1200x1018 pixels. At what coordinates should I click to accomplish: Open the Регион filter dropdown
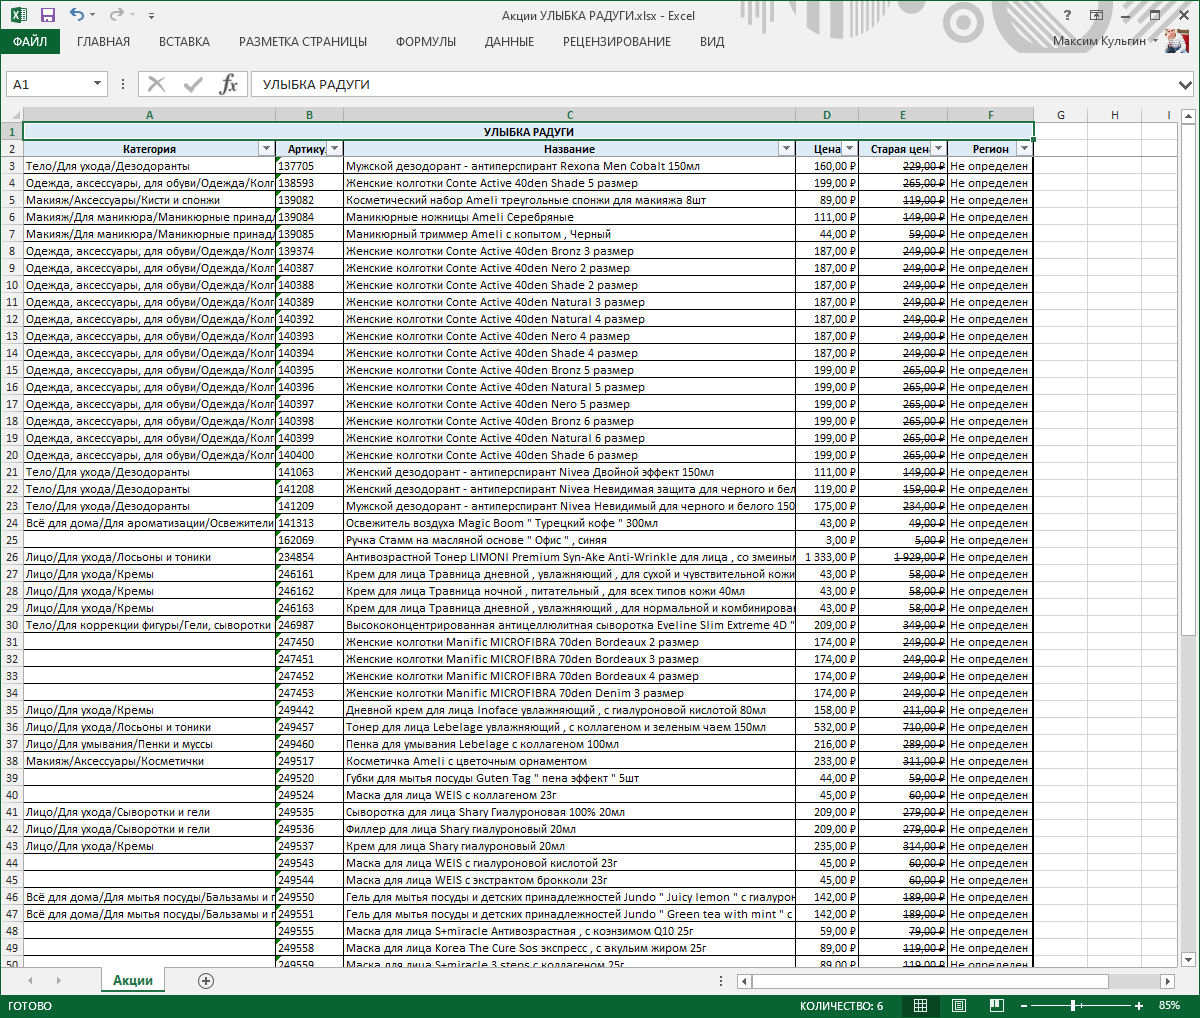pos(1023,149)
